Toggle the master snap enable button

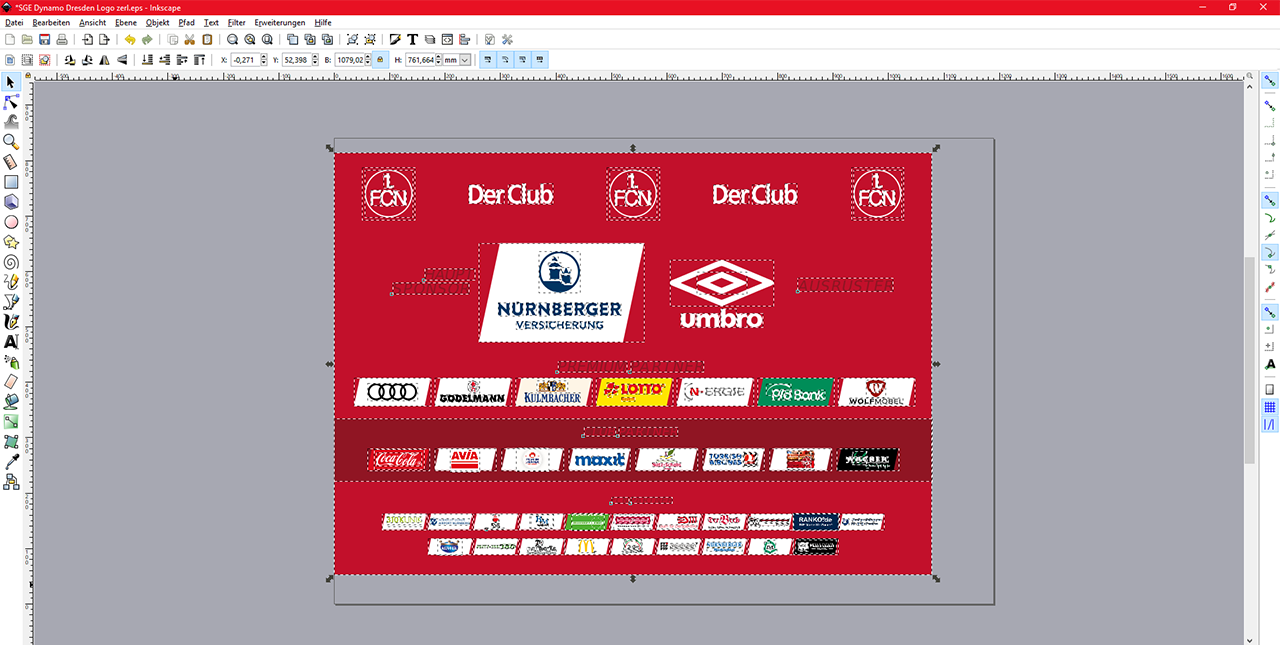[x=1269, y=80]
